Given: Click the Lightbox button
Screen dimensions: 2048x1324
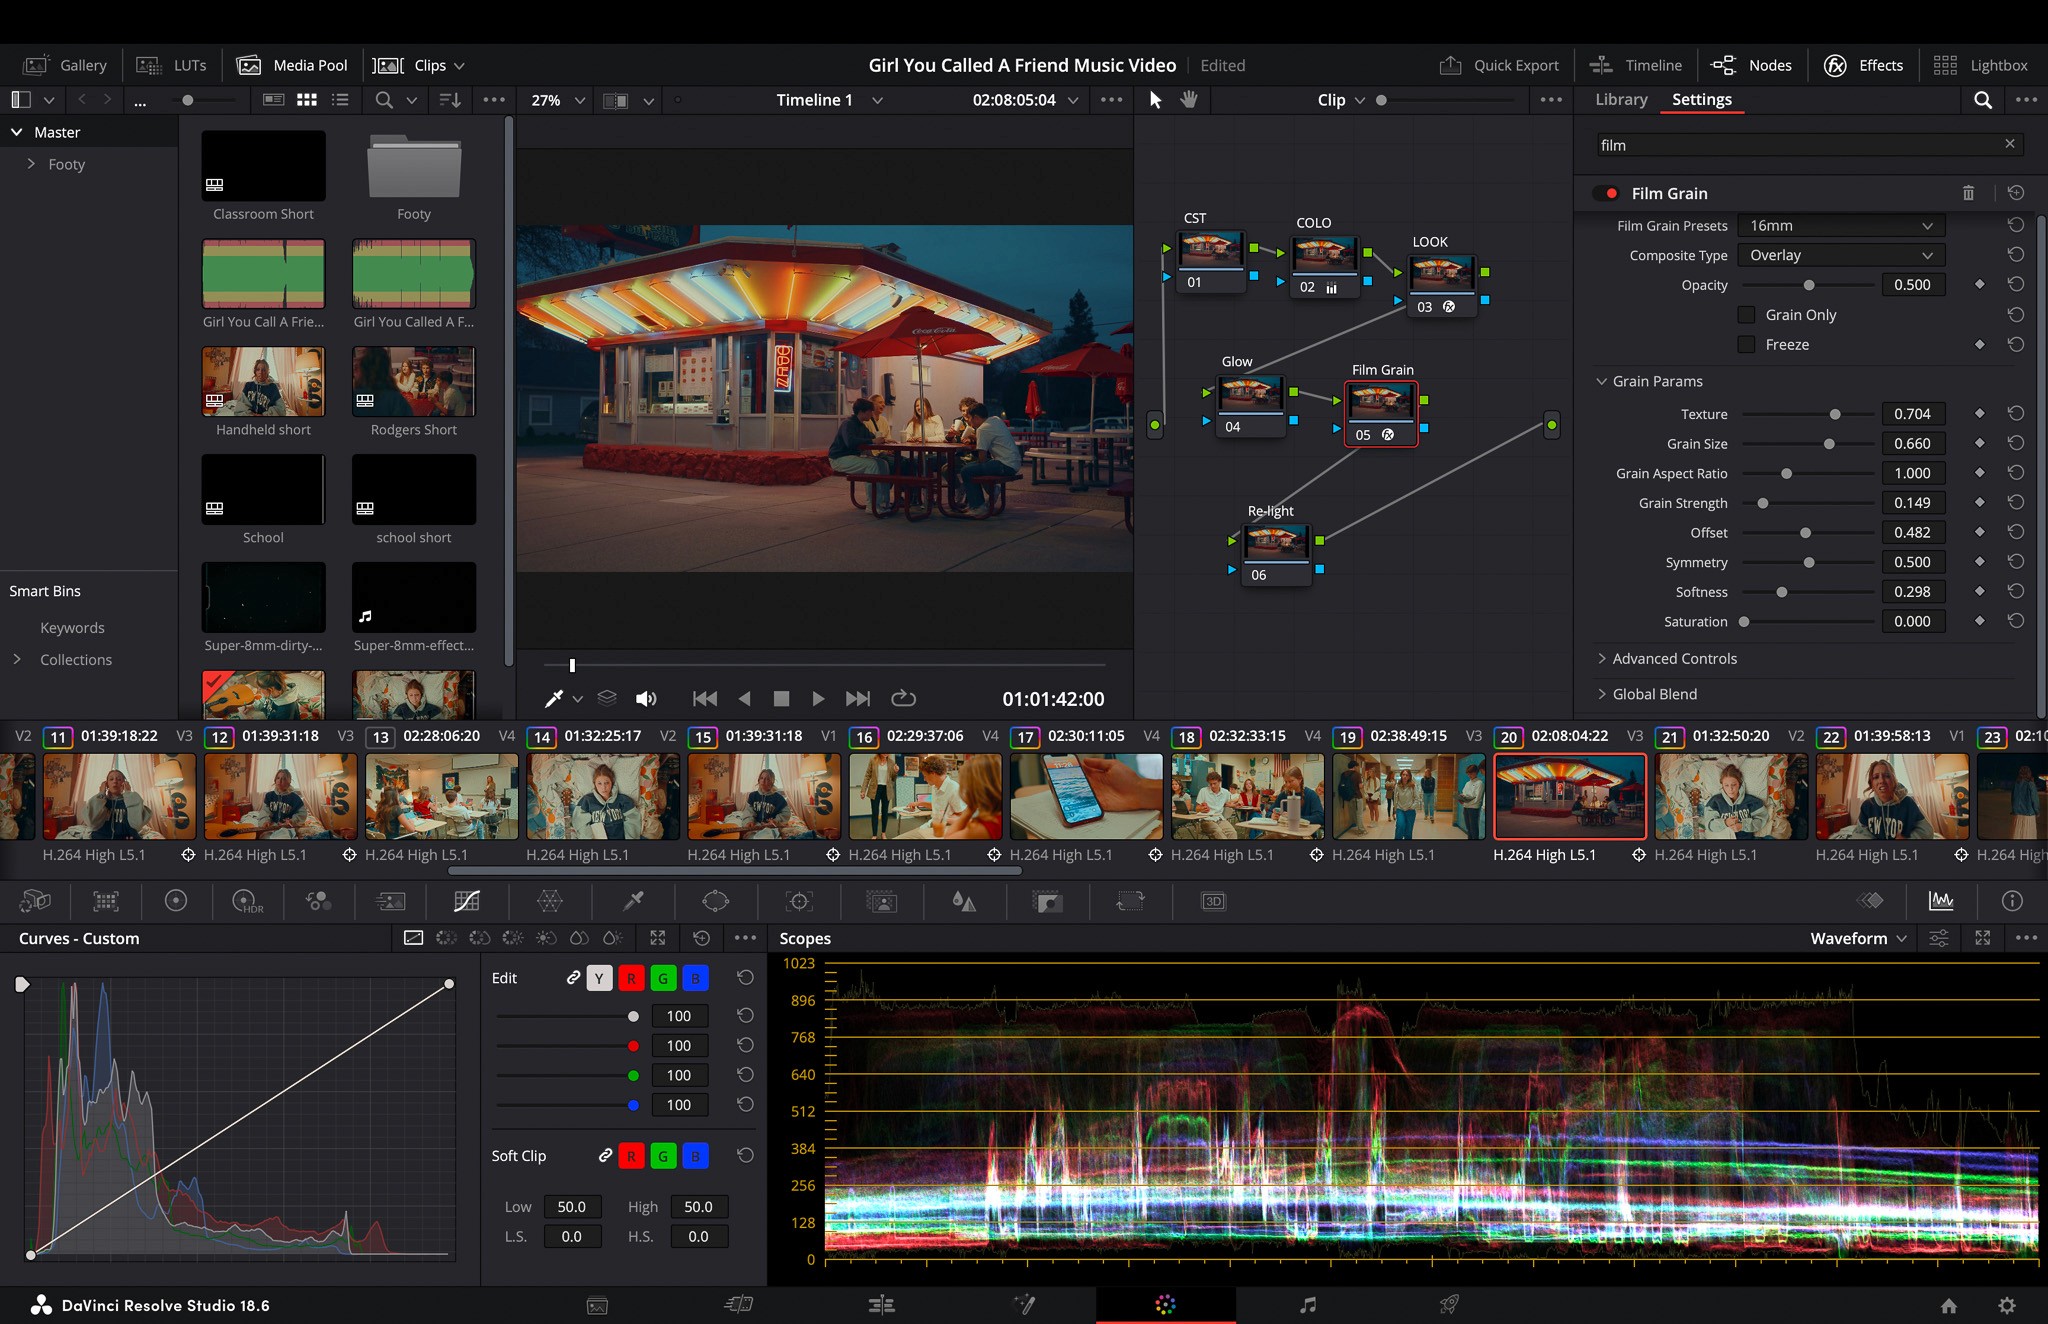Looking at the screenshot, I should (1981, 65).
